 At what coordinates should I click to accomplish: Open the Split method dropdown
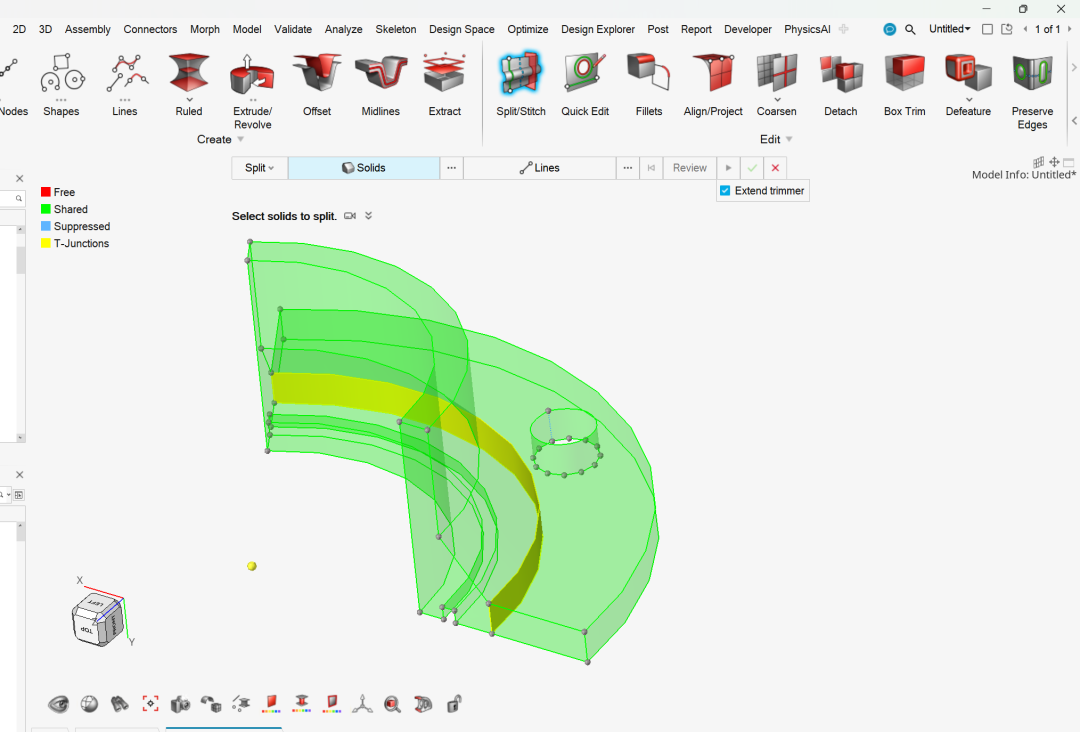point(259,168)
